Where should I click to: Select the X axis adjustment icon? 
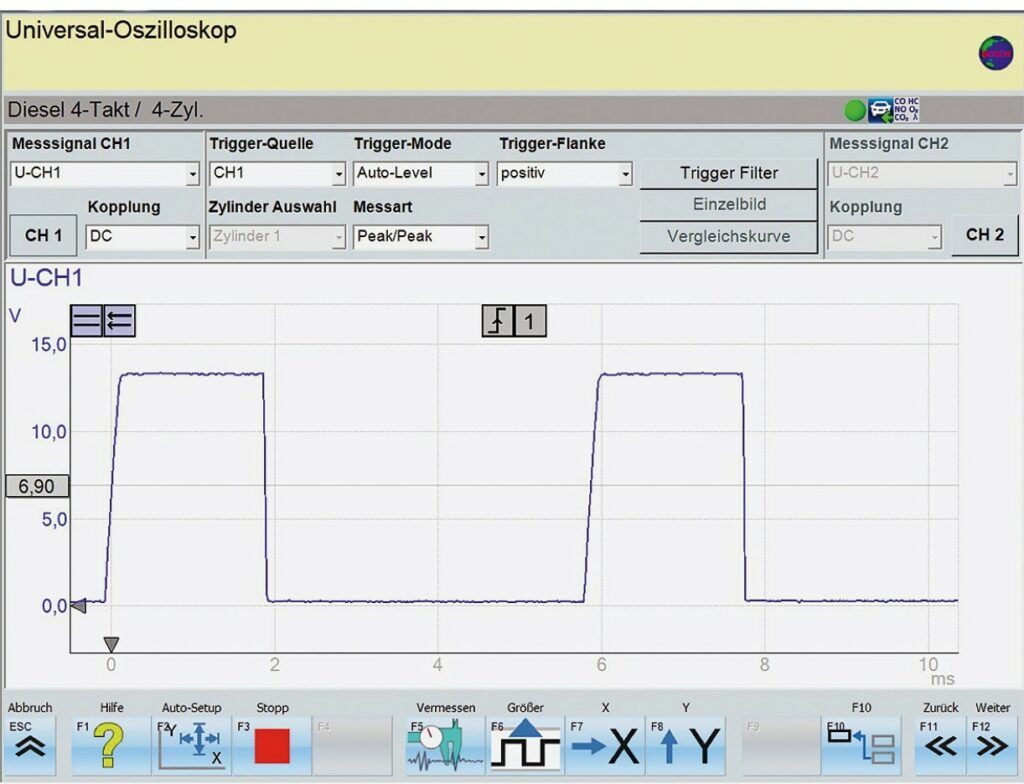point(606,745)
